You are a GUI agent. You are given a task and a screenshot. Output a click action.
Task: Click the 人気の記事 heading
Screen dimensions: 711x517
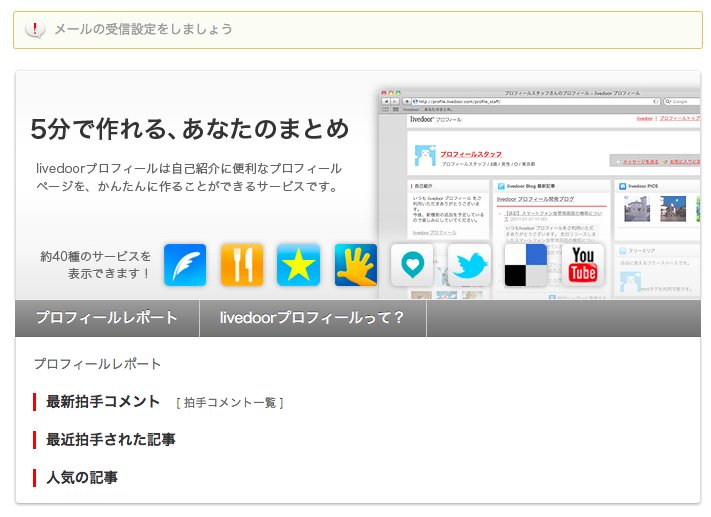(82, 478)
